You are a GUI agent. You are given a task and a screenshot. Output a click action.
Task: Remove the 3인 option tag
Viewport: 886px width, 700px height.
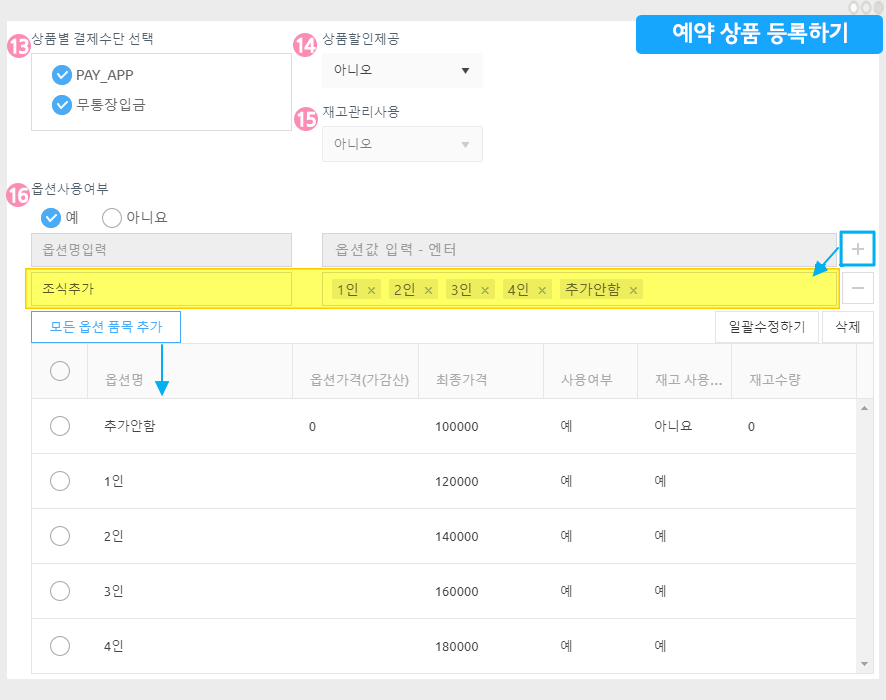(x=486, y=290)
